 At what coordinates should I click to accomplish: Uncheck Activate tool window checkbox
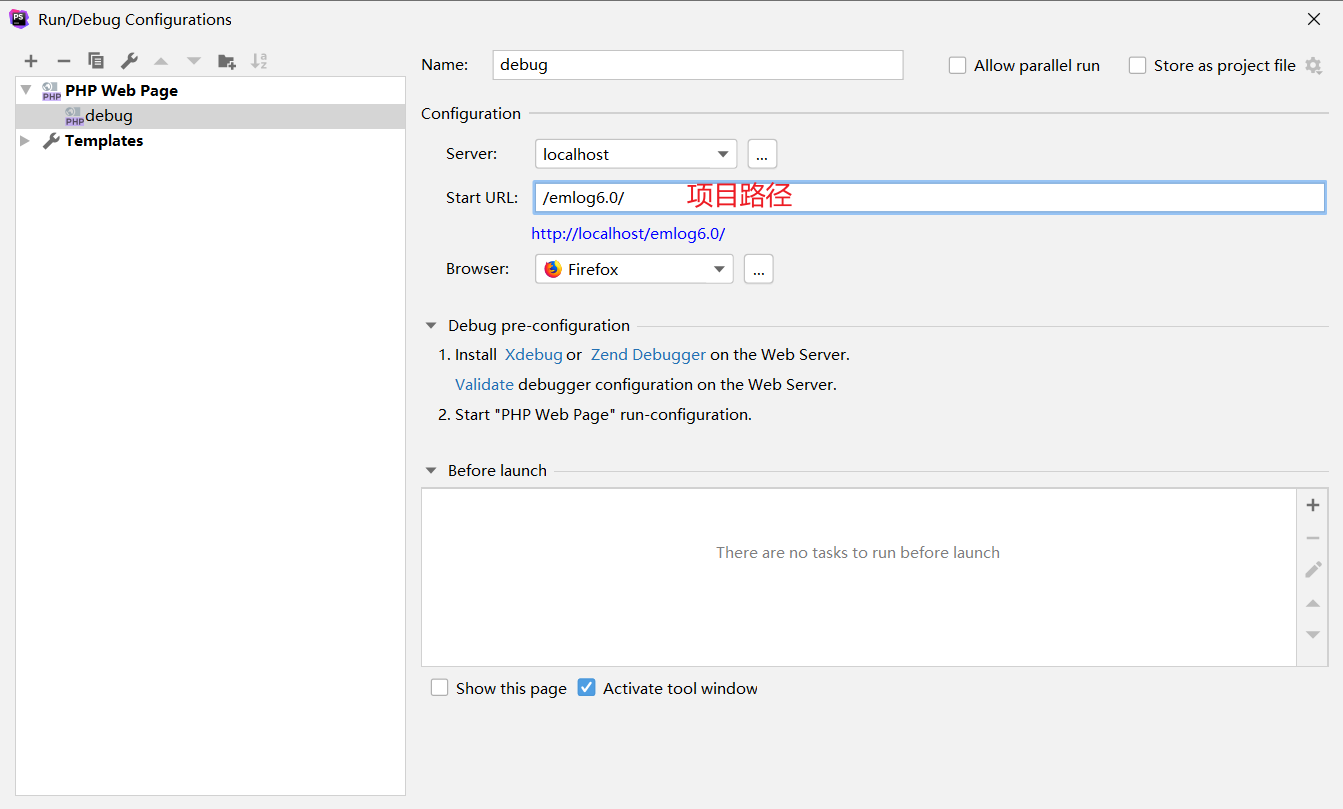tap(587, 688)
